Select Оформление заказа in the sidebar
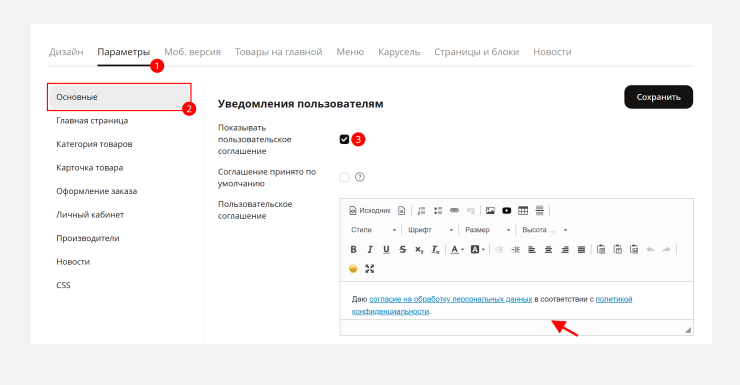The image size is (740, 385). click(x=97, y=191)
